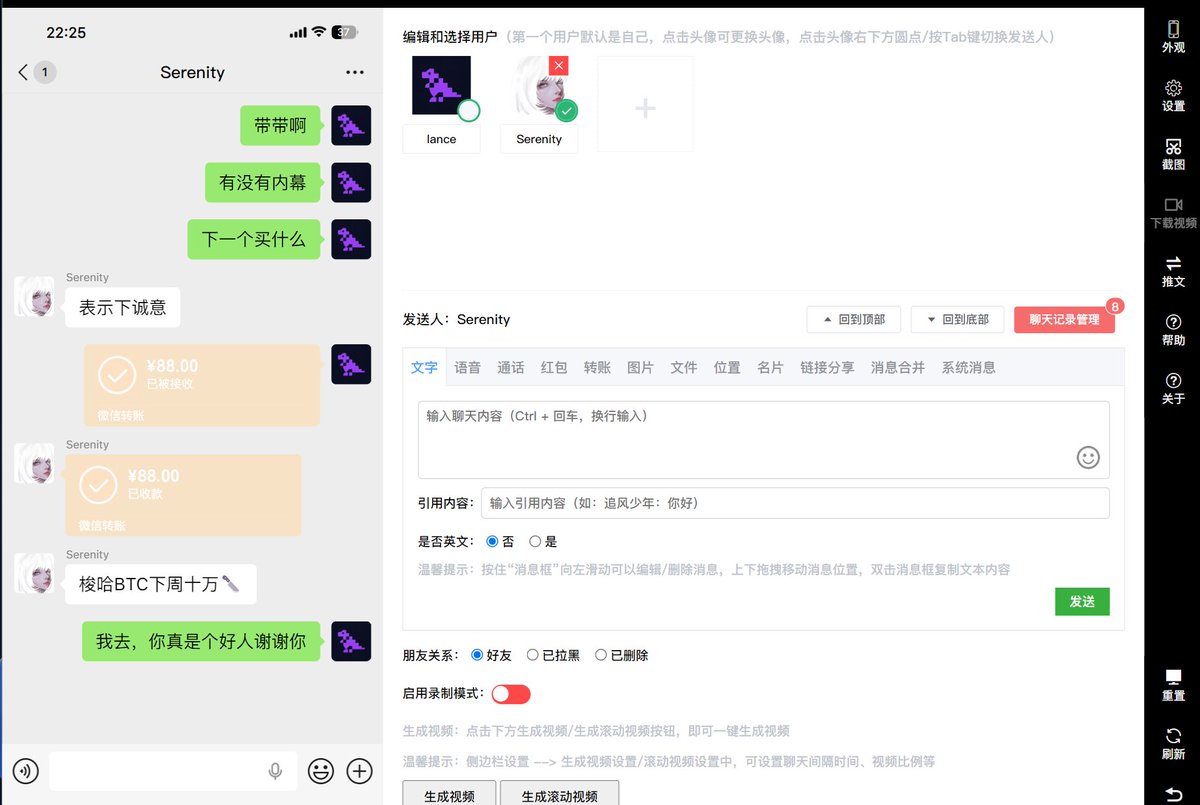Toggle the 启用录制模式 switch

[x=510, y=694]
